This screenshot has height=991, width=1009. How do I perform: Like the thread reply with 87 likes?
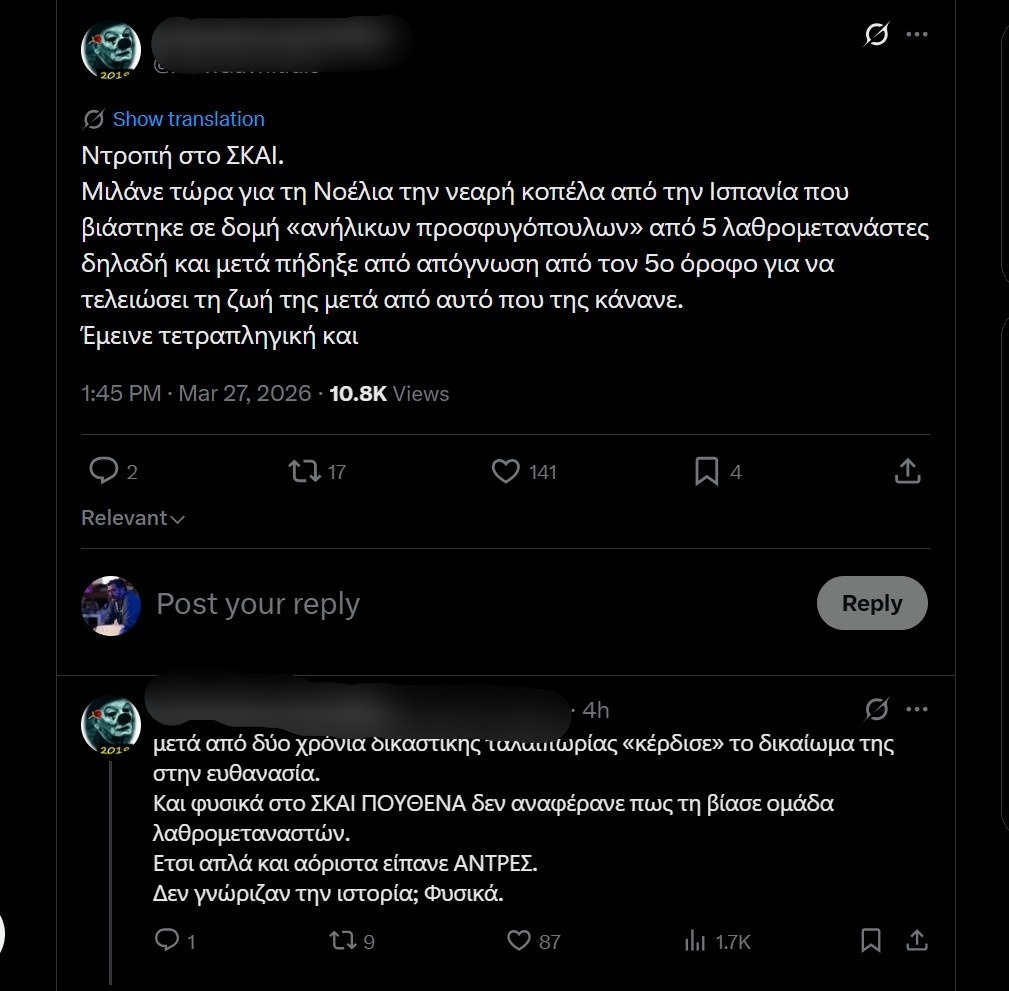[x=519, y=940]
